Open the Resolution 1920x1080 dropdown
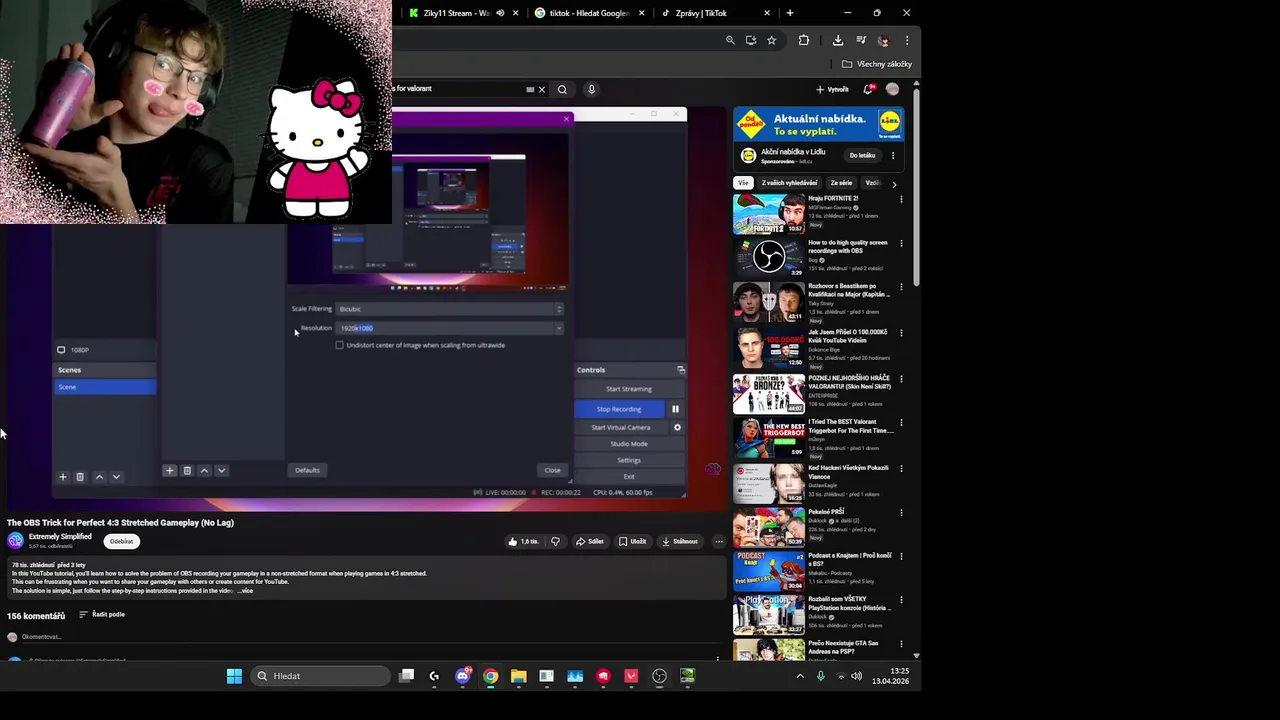 tap(449, 328)
